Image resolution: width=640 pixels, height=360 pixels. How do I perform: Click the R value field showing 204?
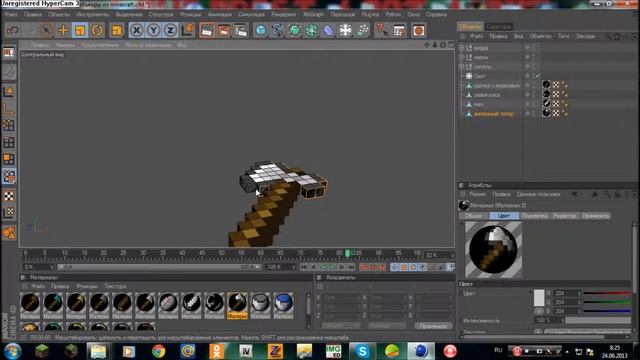click(566, 293)
